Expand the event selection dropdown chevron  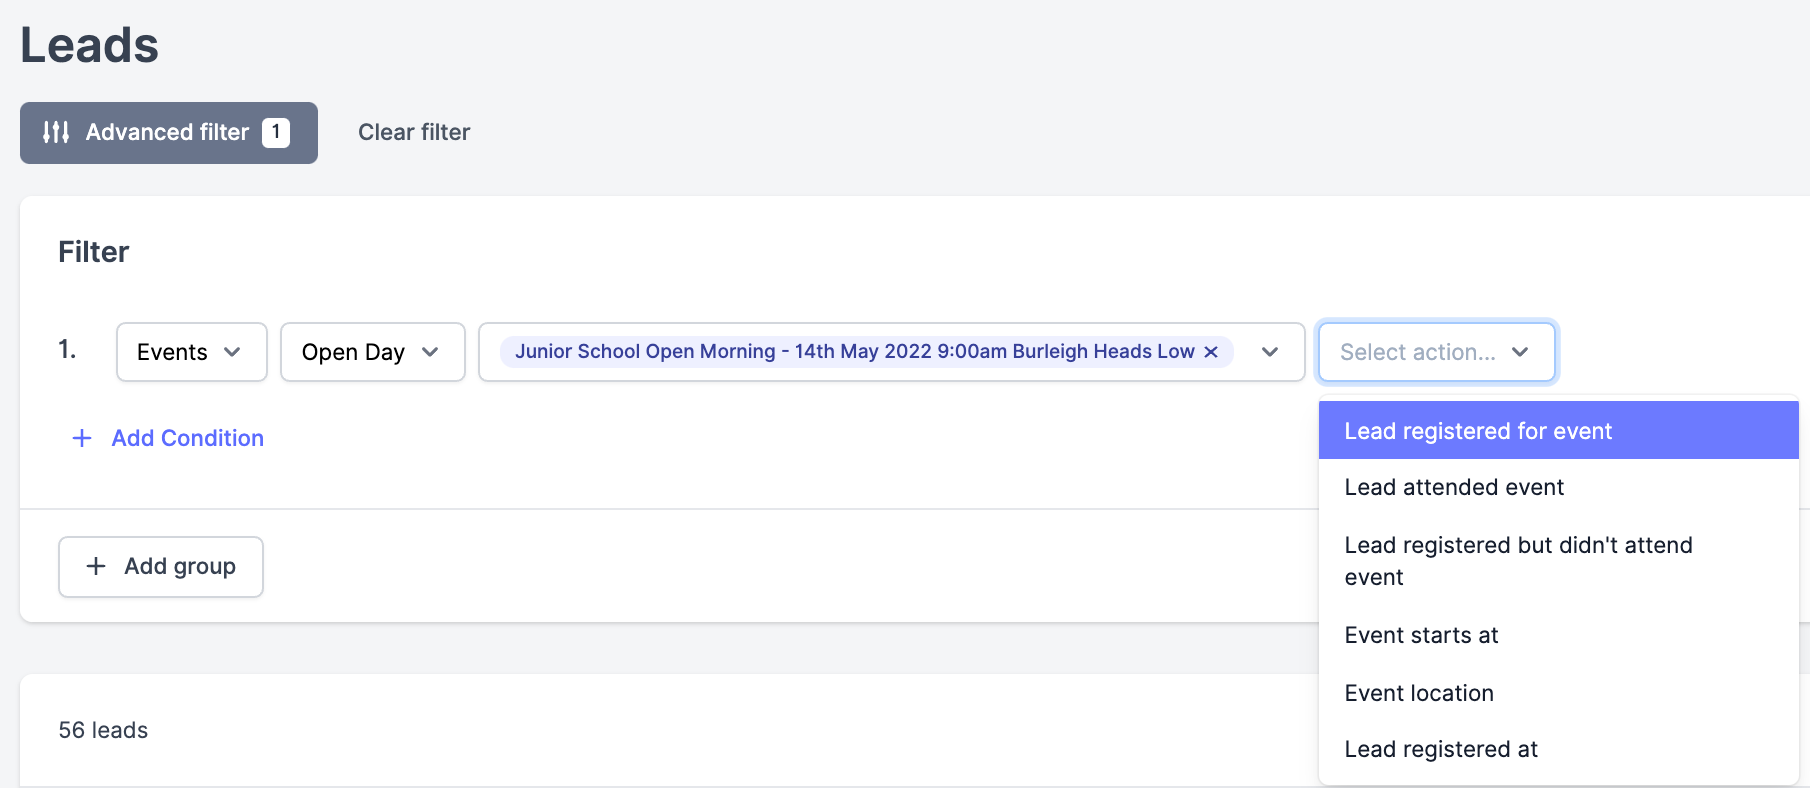(1270, 352)
